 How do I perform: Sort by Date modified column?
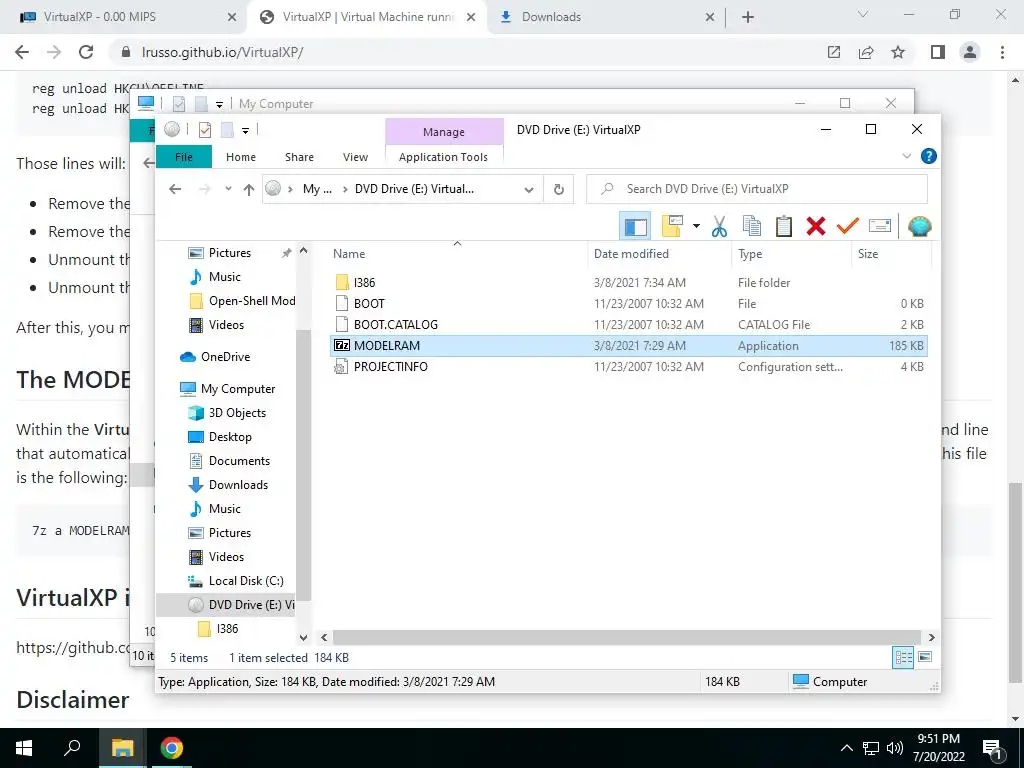click(631, 254)
